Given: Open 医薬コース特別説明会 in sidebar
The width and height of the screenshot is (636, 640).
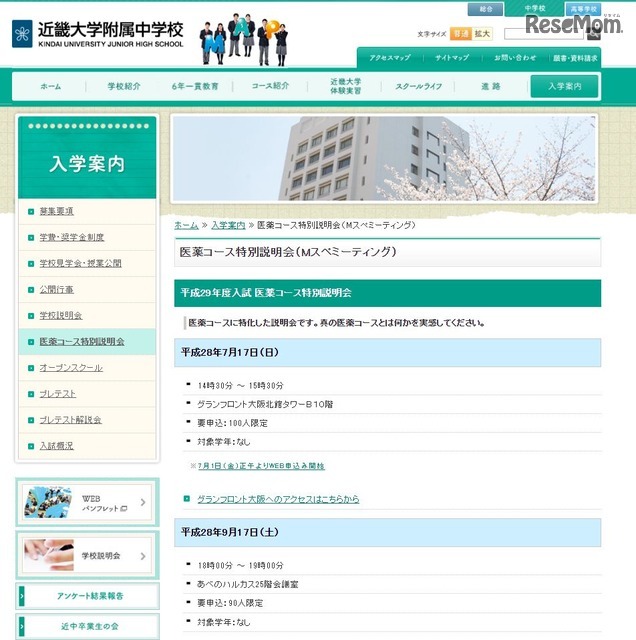Looking at the screenshot, I should click(x=82, y=342).
